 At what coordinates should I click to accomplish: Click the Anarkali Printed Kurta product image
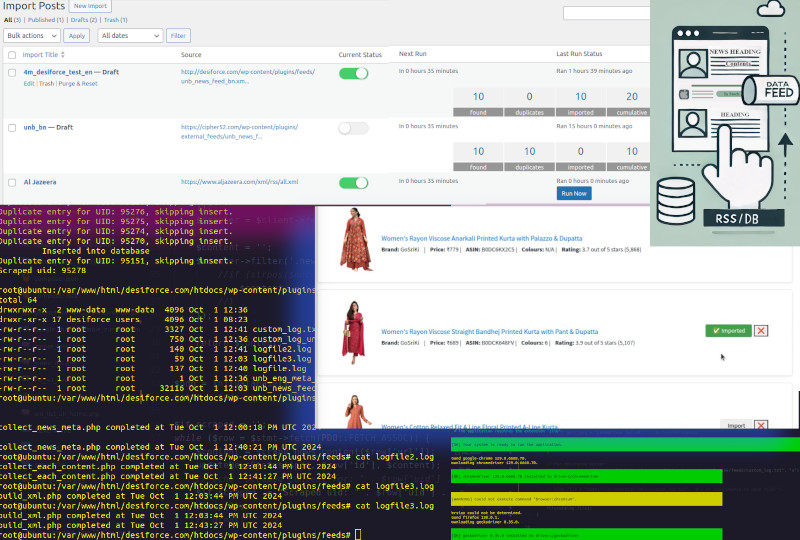pos(355,240)
